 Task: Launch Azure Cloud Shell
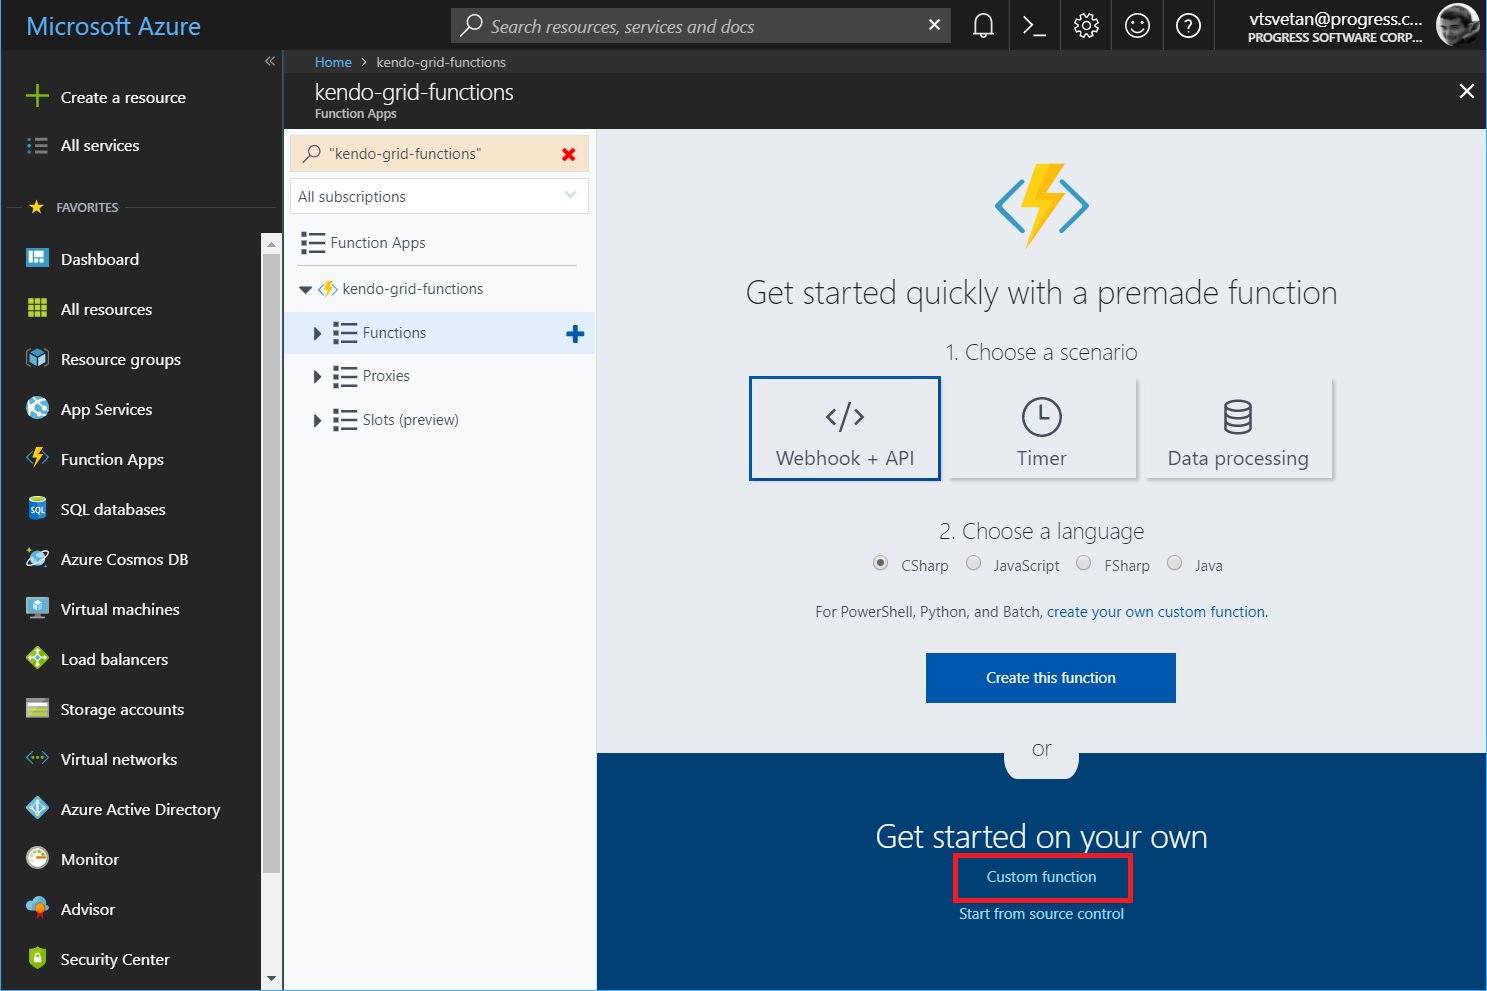[1034, 25]
